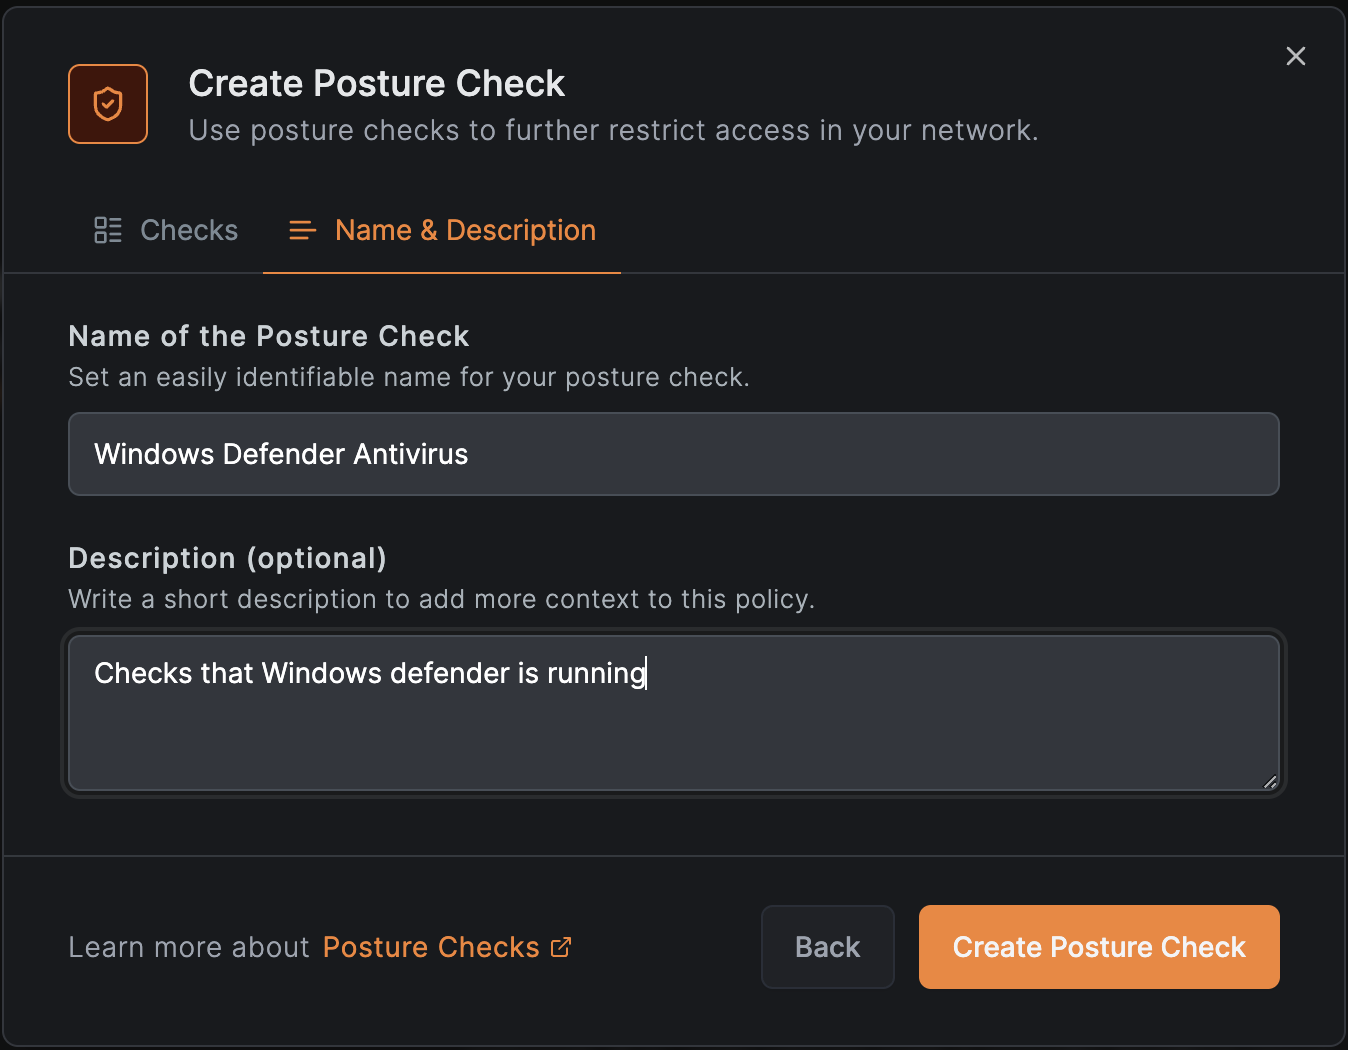This screenshot has height=1050, width=1348.
Task: Switch to the Checks tab
Action: [x=166, y=230]
